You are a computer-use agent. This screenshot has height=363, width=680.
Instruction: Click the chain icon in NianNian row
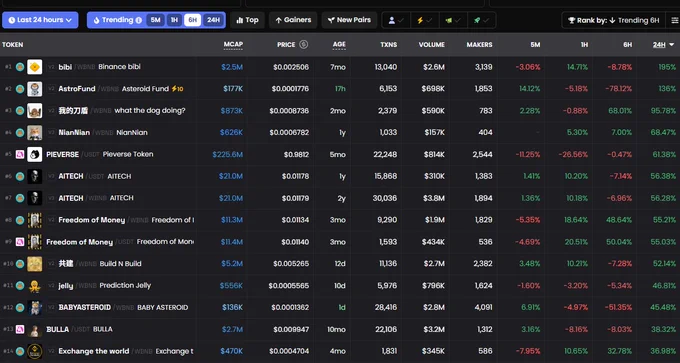point(20,133)
